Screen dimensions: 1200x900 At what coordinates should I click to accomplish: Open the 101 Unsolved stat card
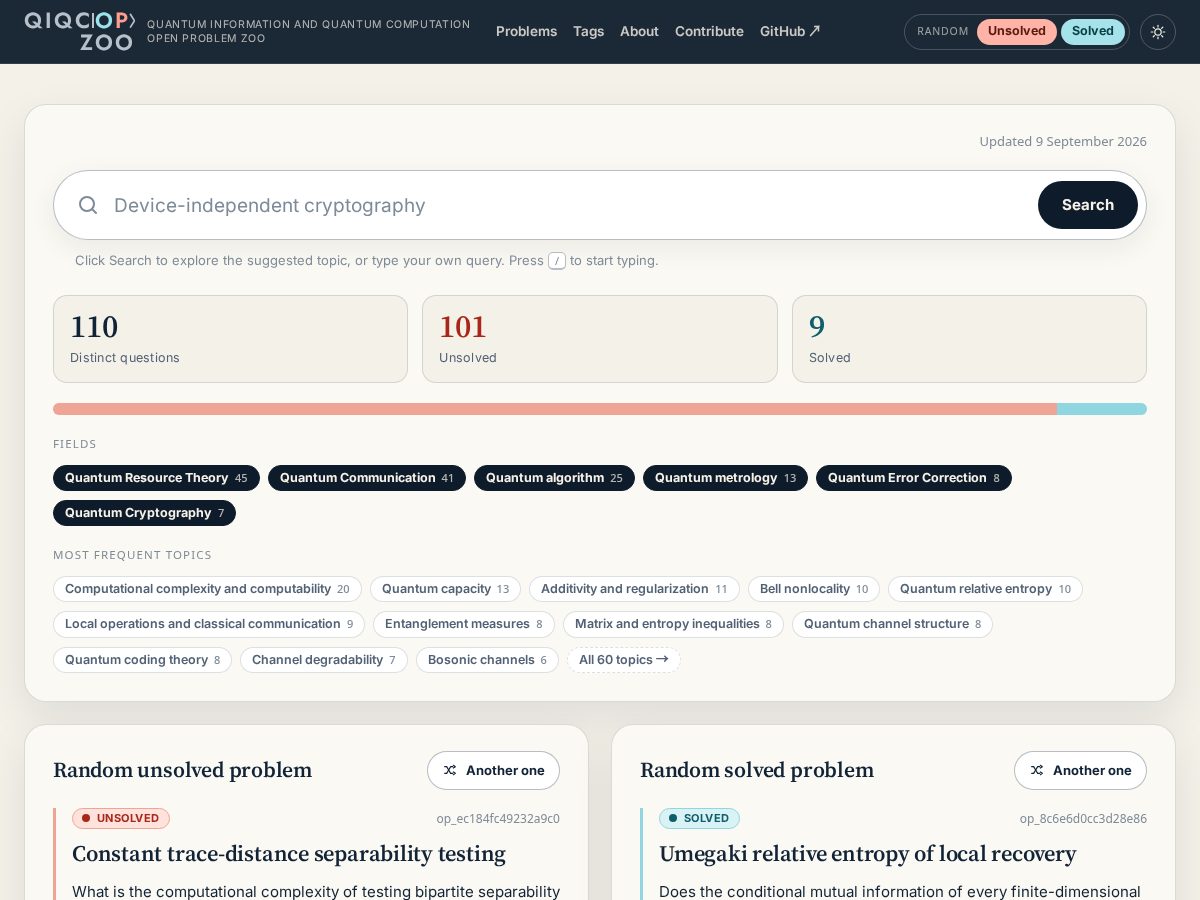pos(599,339)
